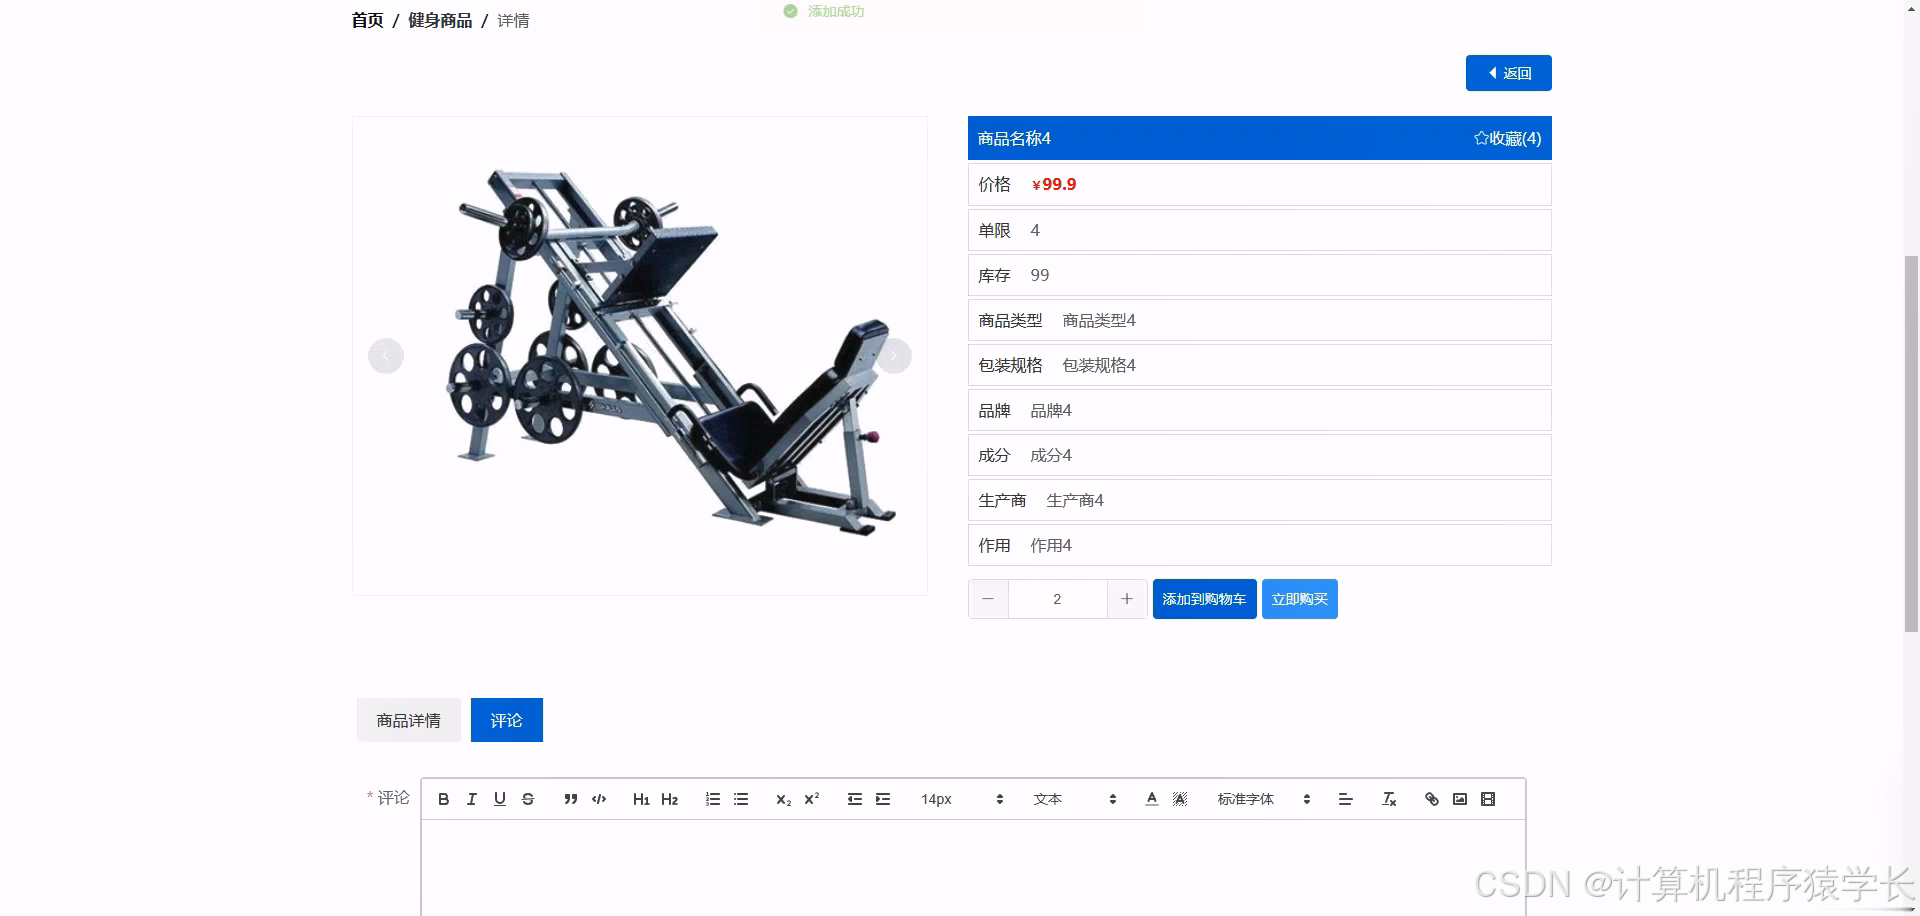Apply H1 heading formatting
The image size is (1920, 916).
pos(642,799)
